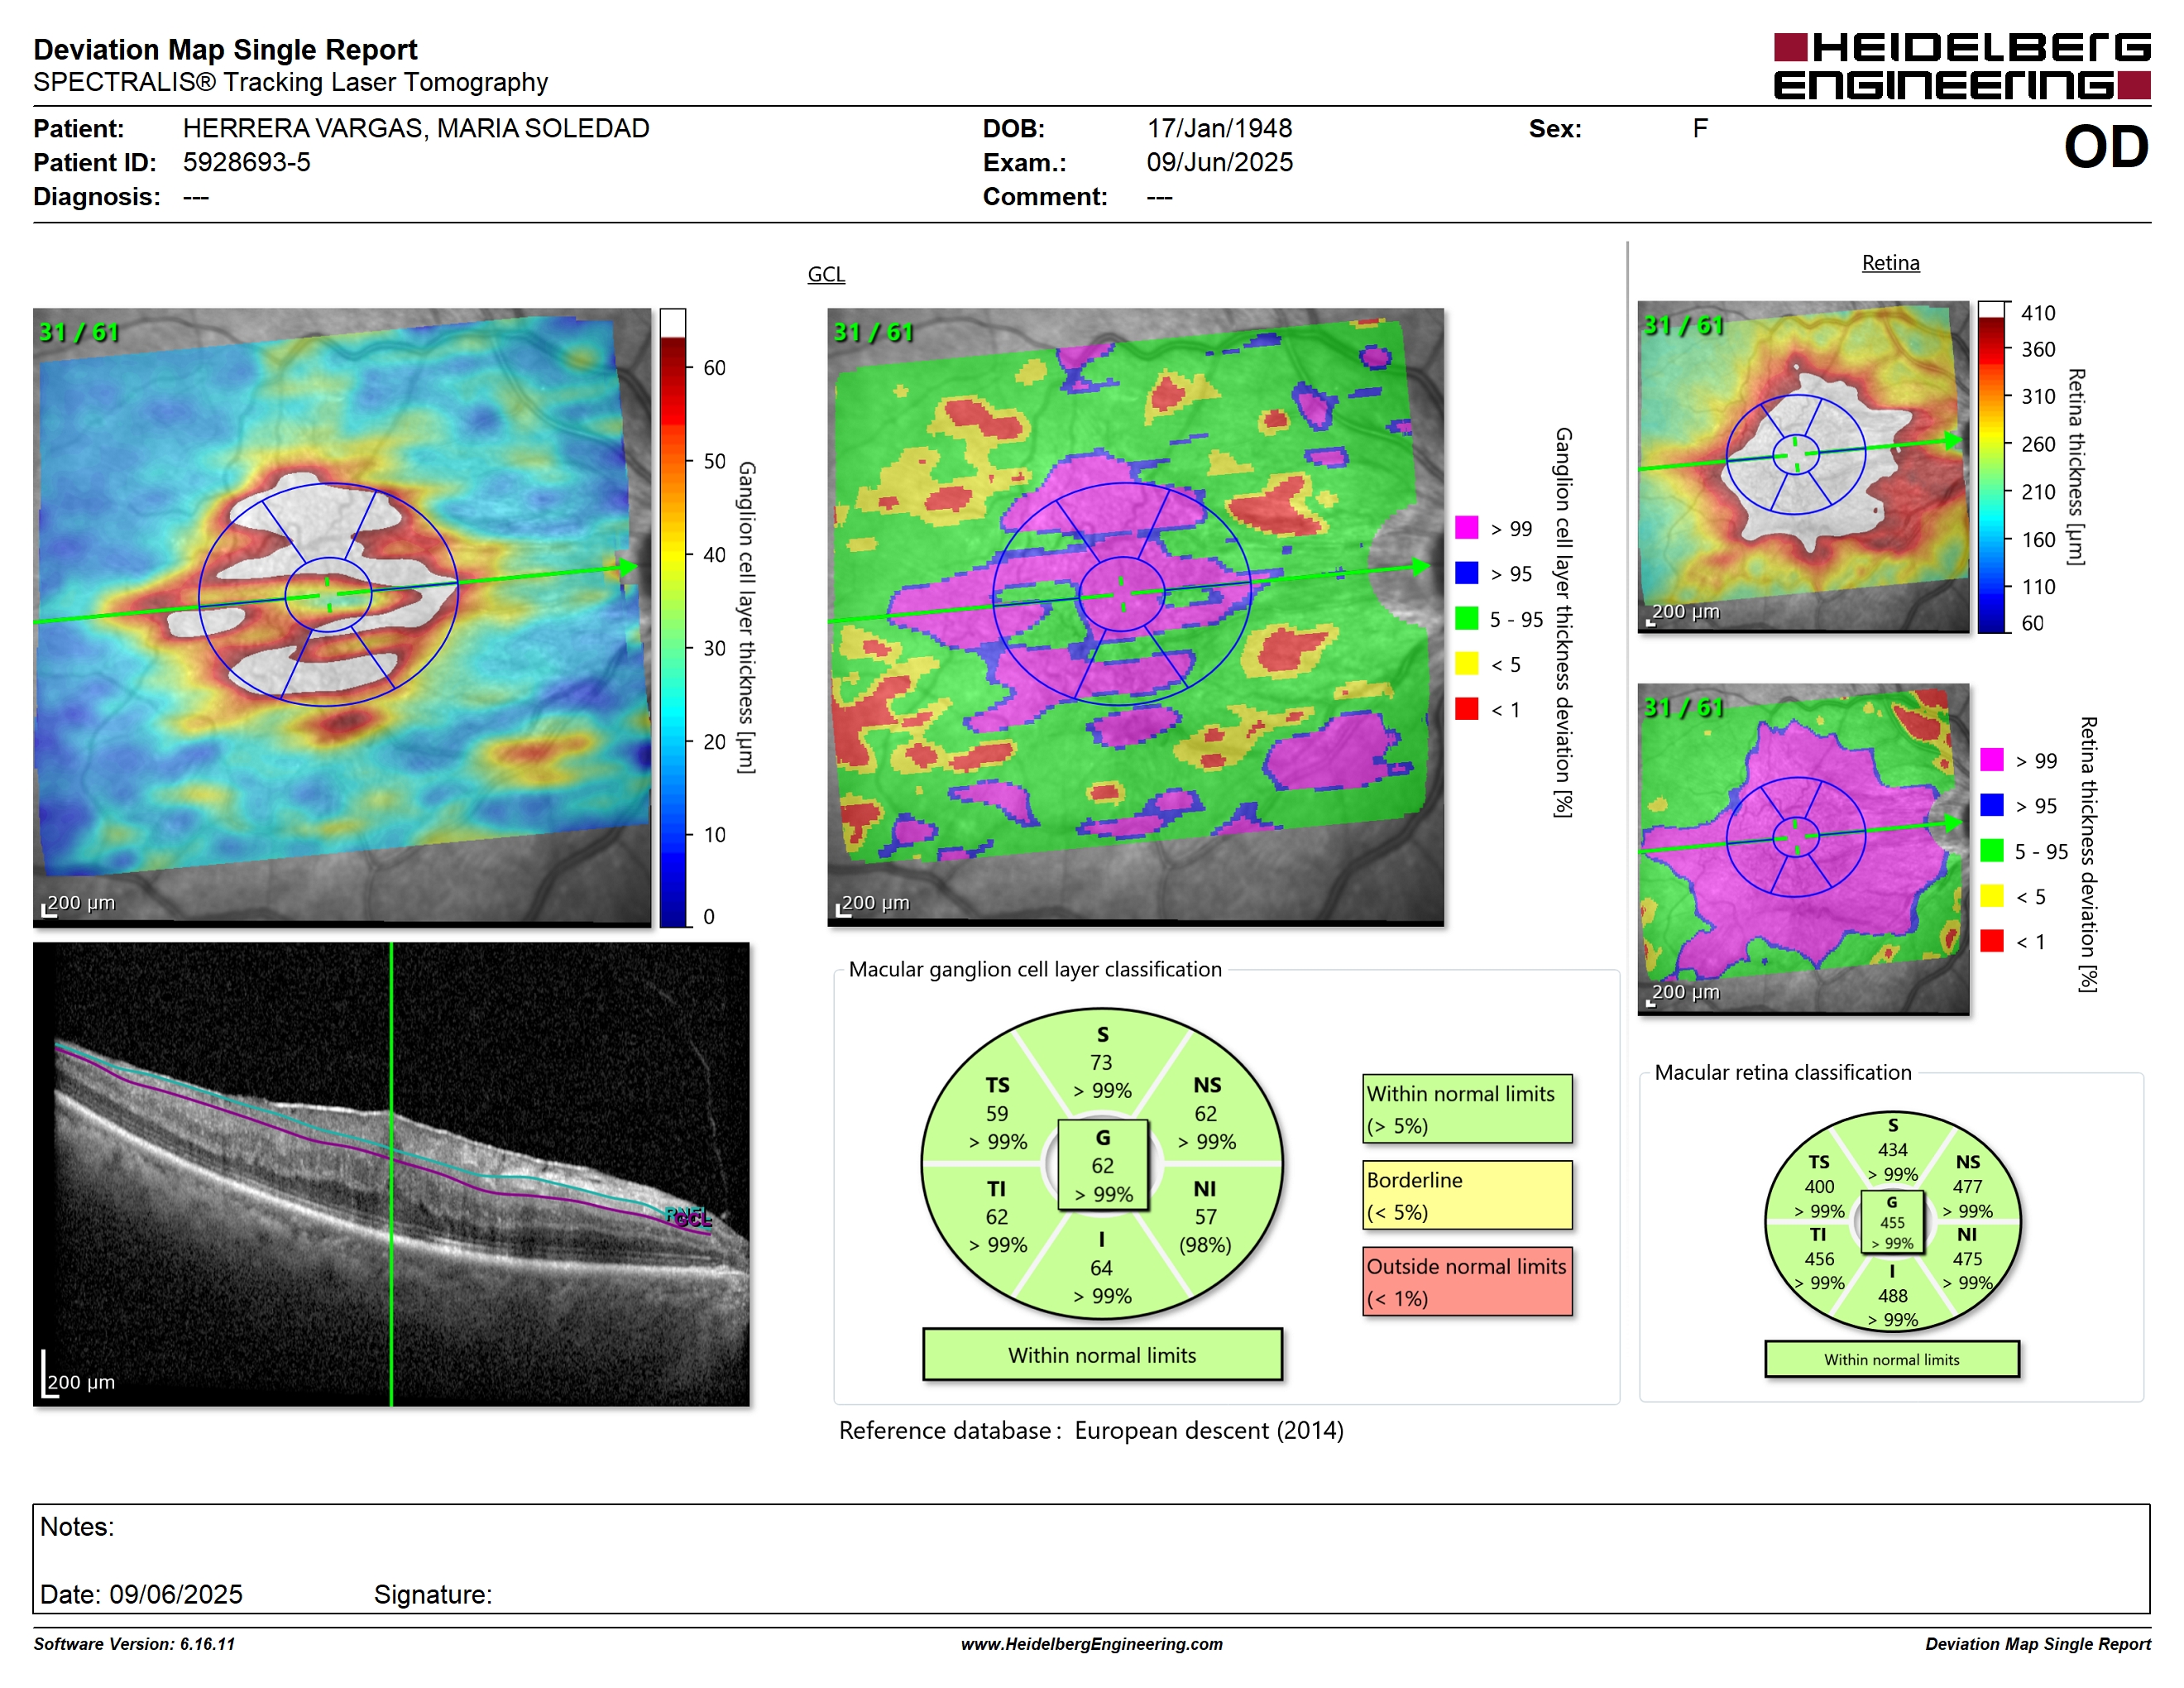Click GCL center G box value 62
Screen dimensions: 2184x1688
click(1102, 1165)
